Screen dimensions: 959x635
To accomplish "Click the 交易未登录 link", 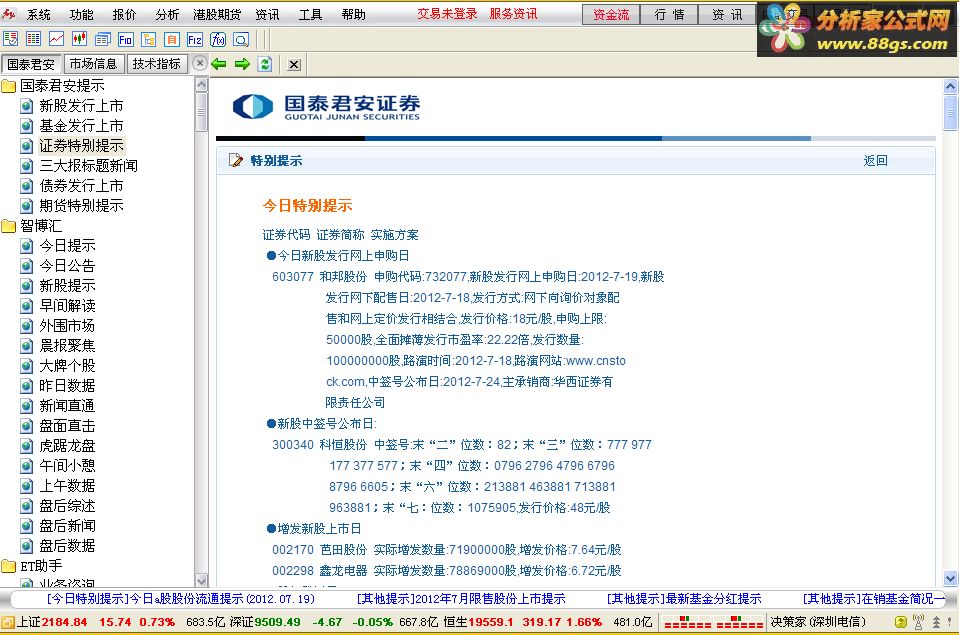I will 447,13.
